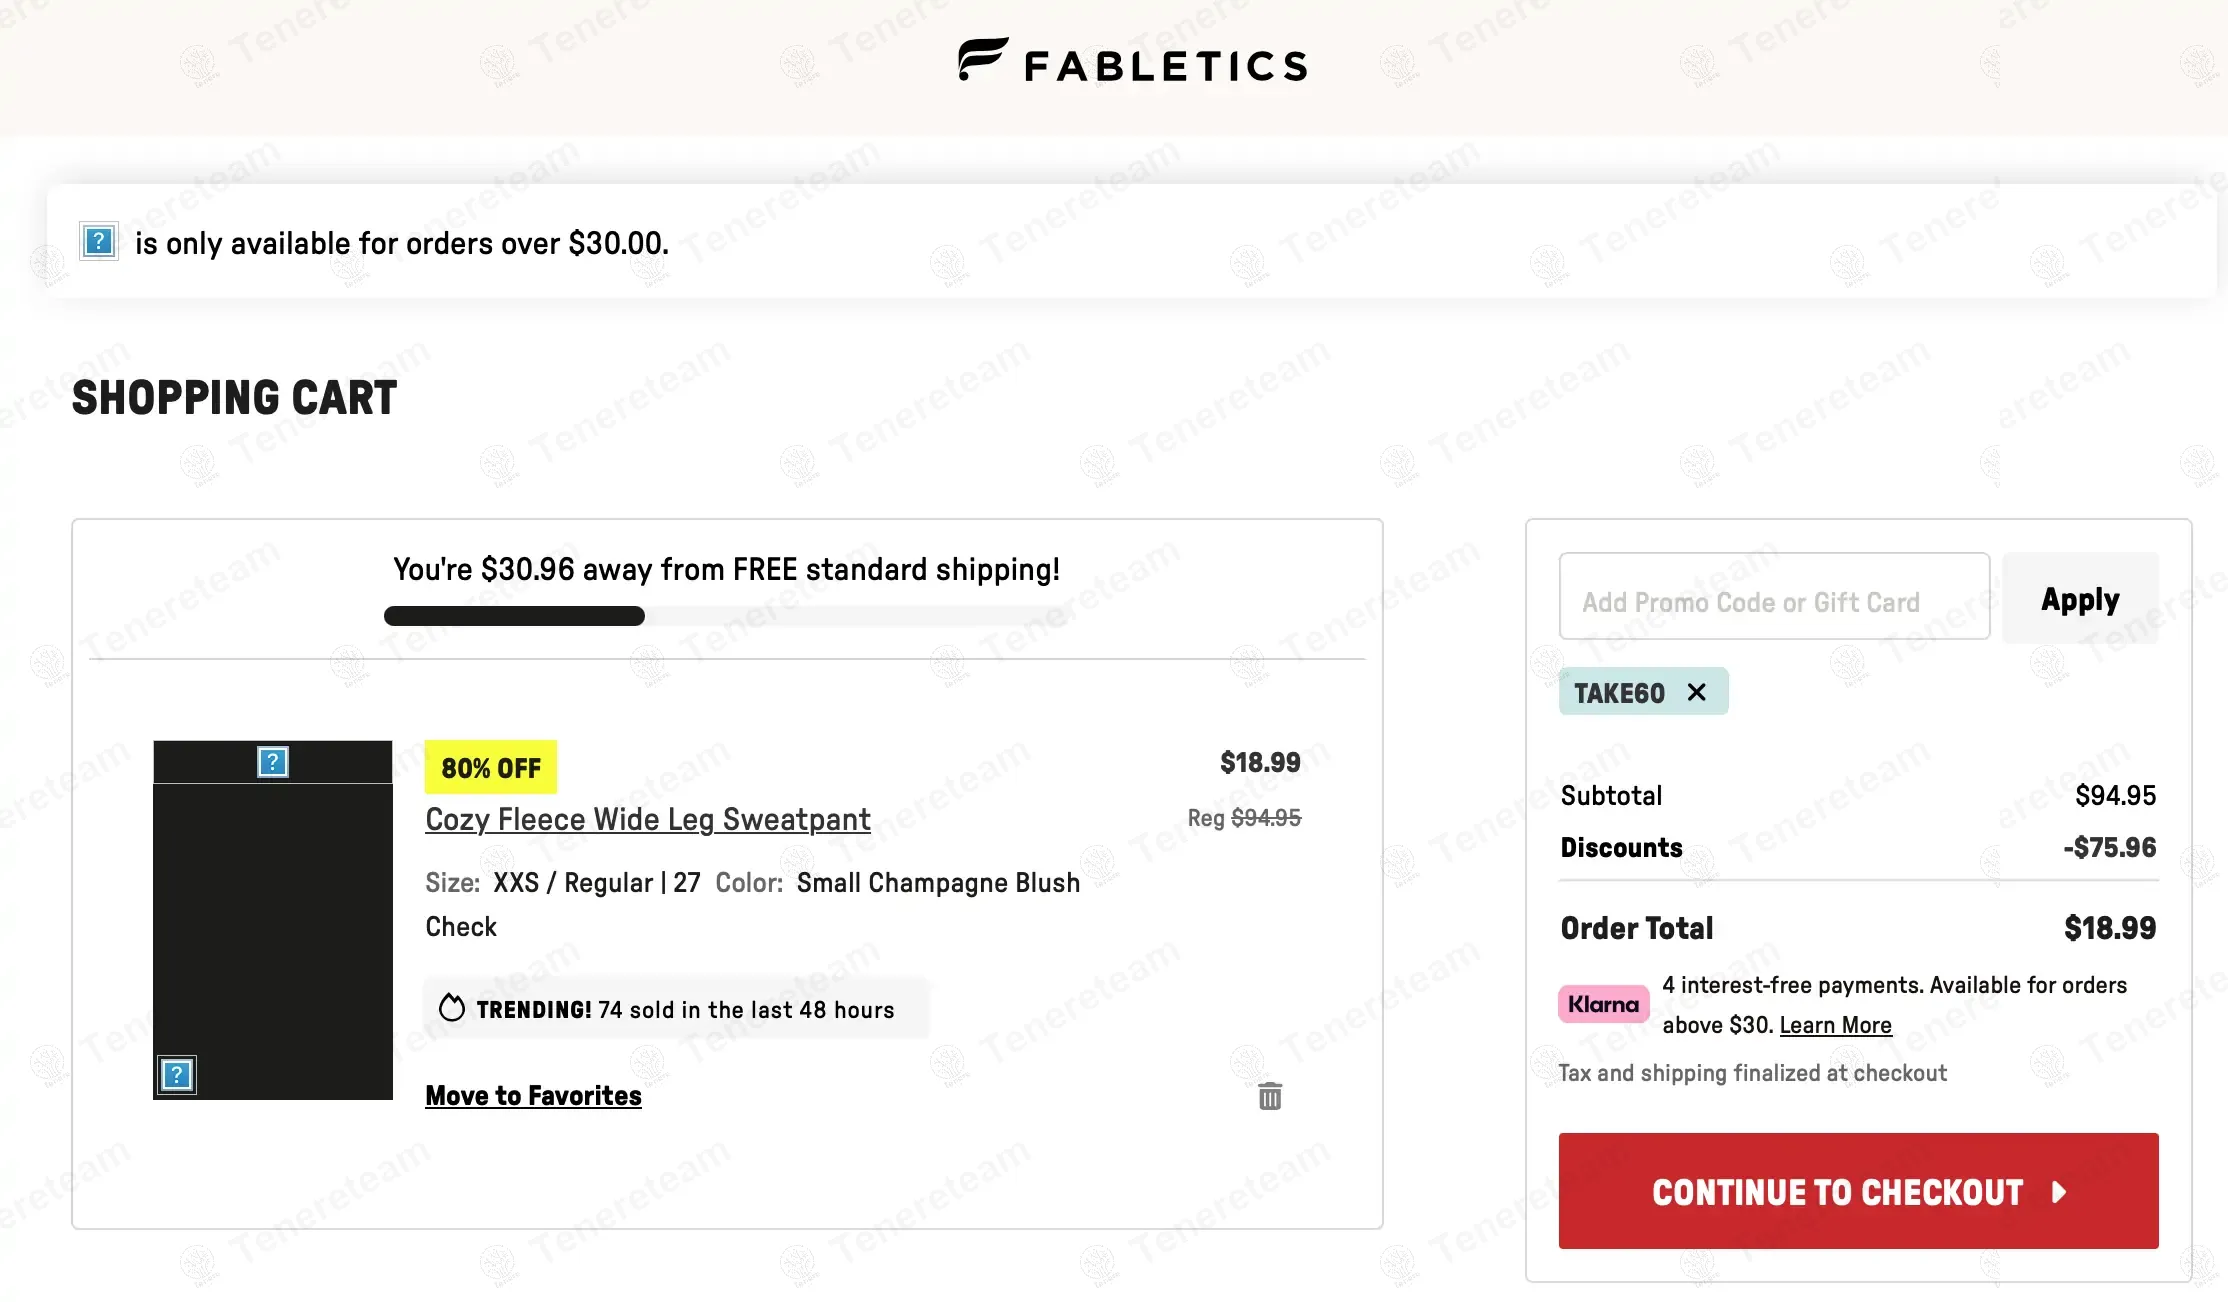Delete the sweatpant using the trash icon

coord(1269,1096)
